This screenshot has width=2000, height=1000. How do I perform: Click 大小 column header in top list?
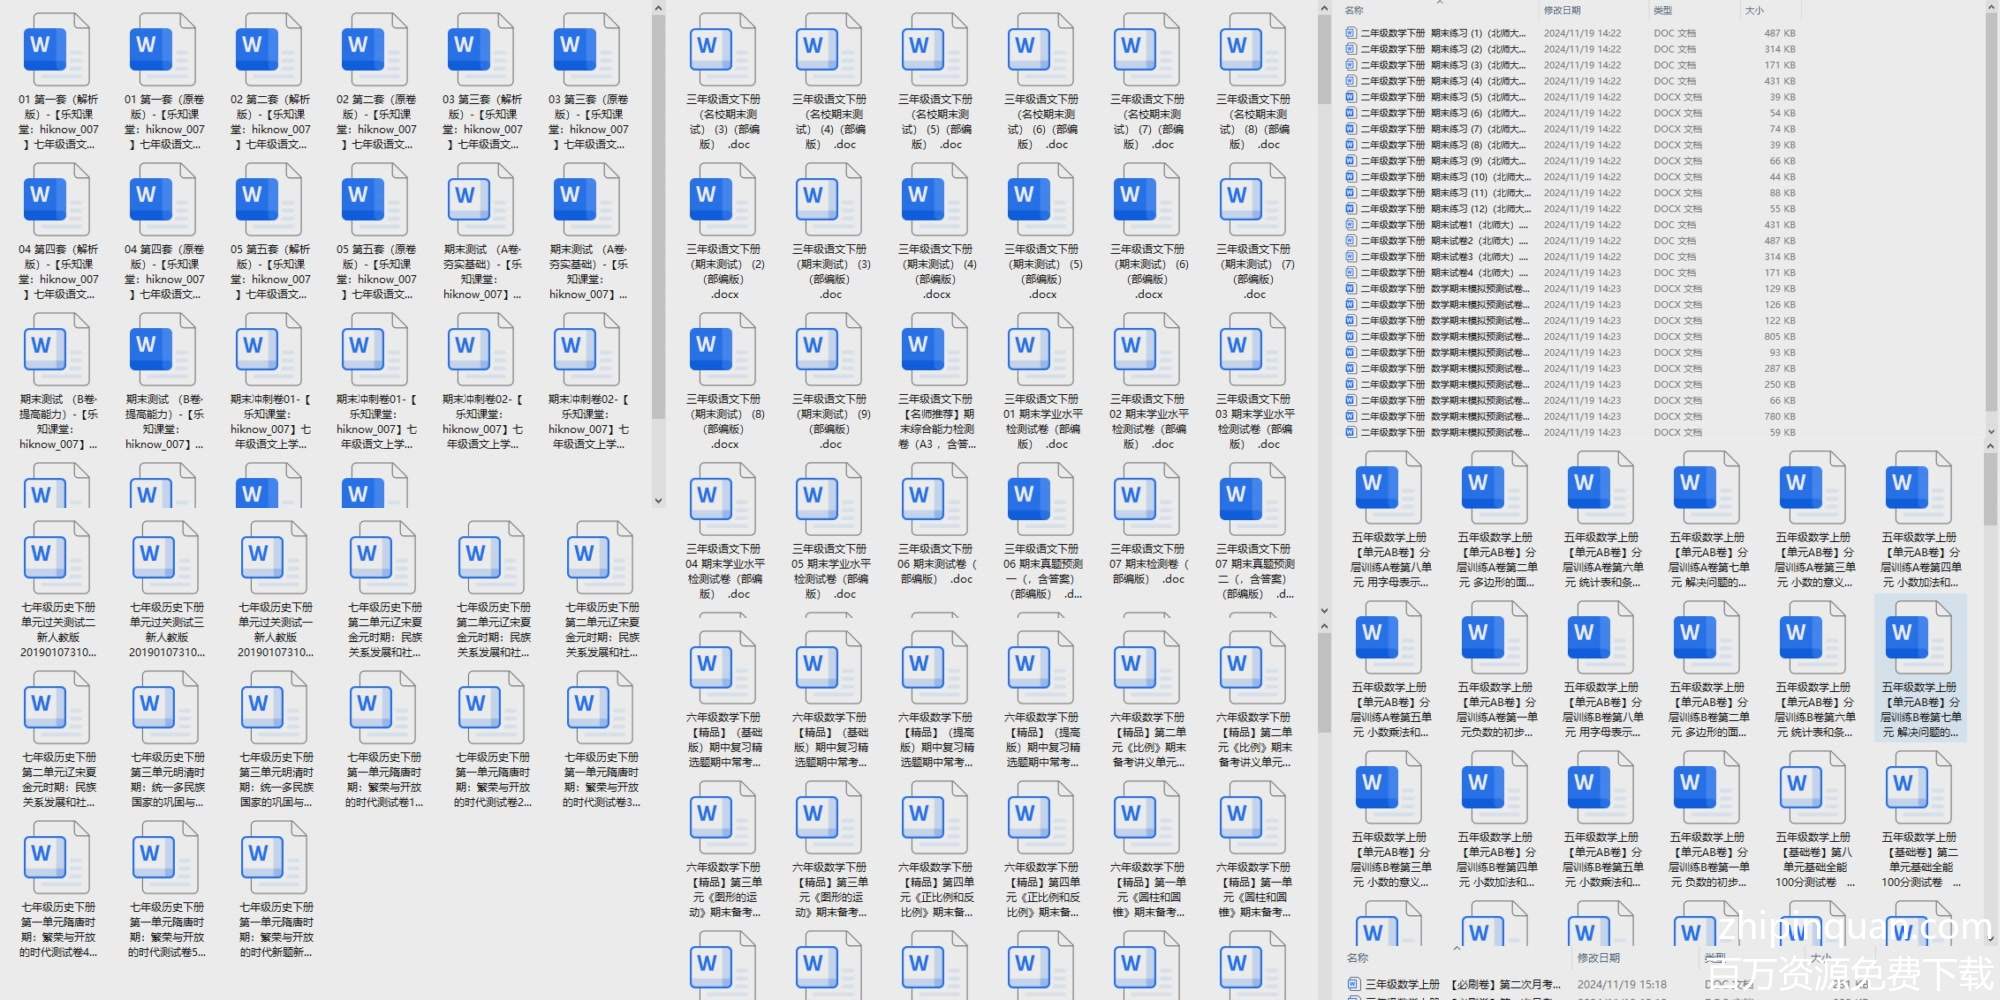(x=1754, y=10)
